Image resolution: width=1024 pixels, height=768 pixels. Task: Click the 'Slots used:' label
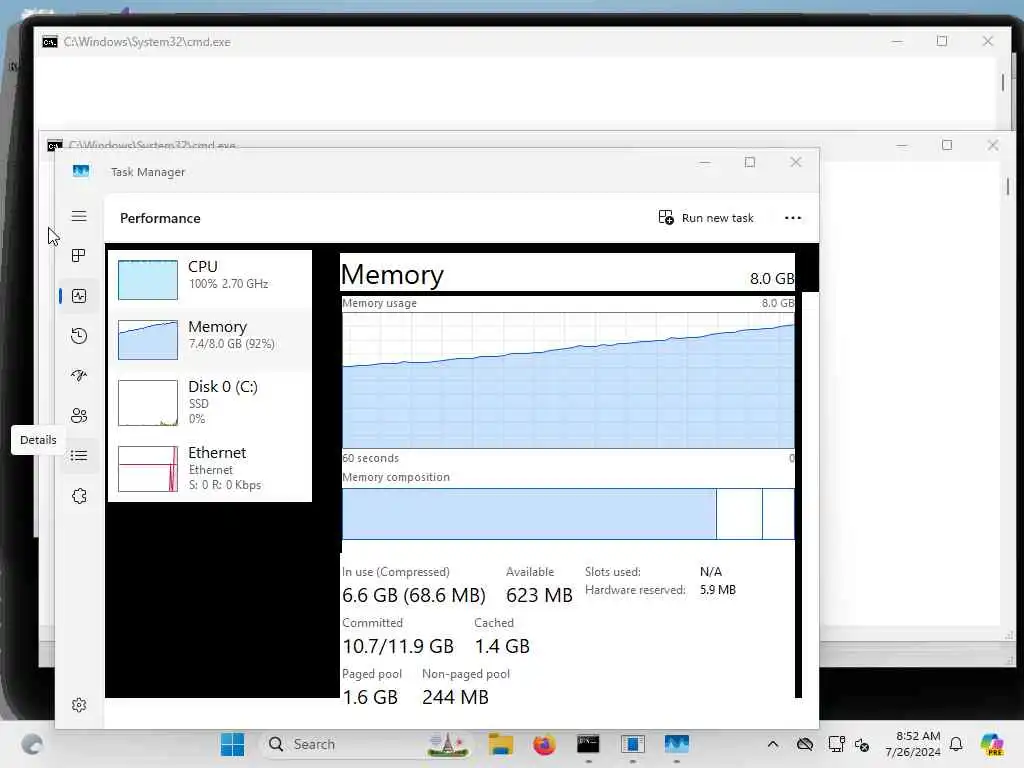[x=613, y=571]
